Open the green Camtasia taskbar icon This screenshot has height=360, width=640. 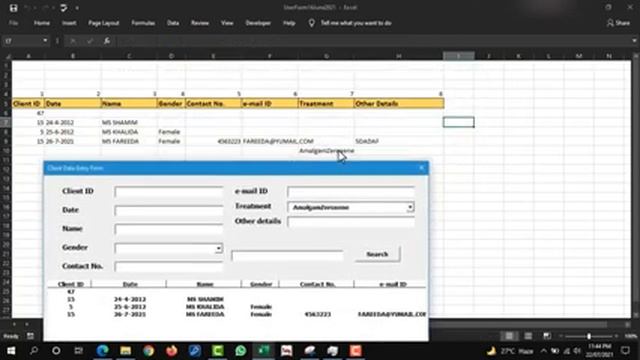218,351
